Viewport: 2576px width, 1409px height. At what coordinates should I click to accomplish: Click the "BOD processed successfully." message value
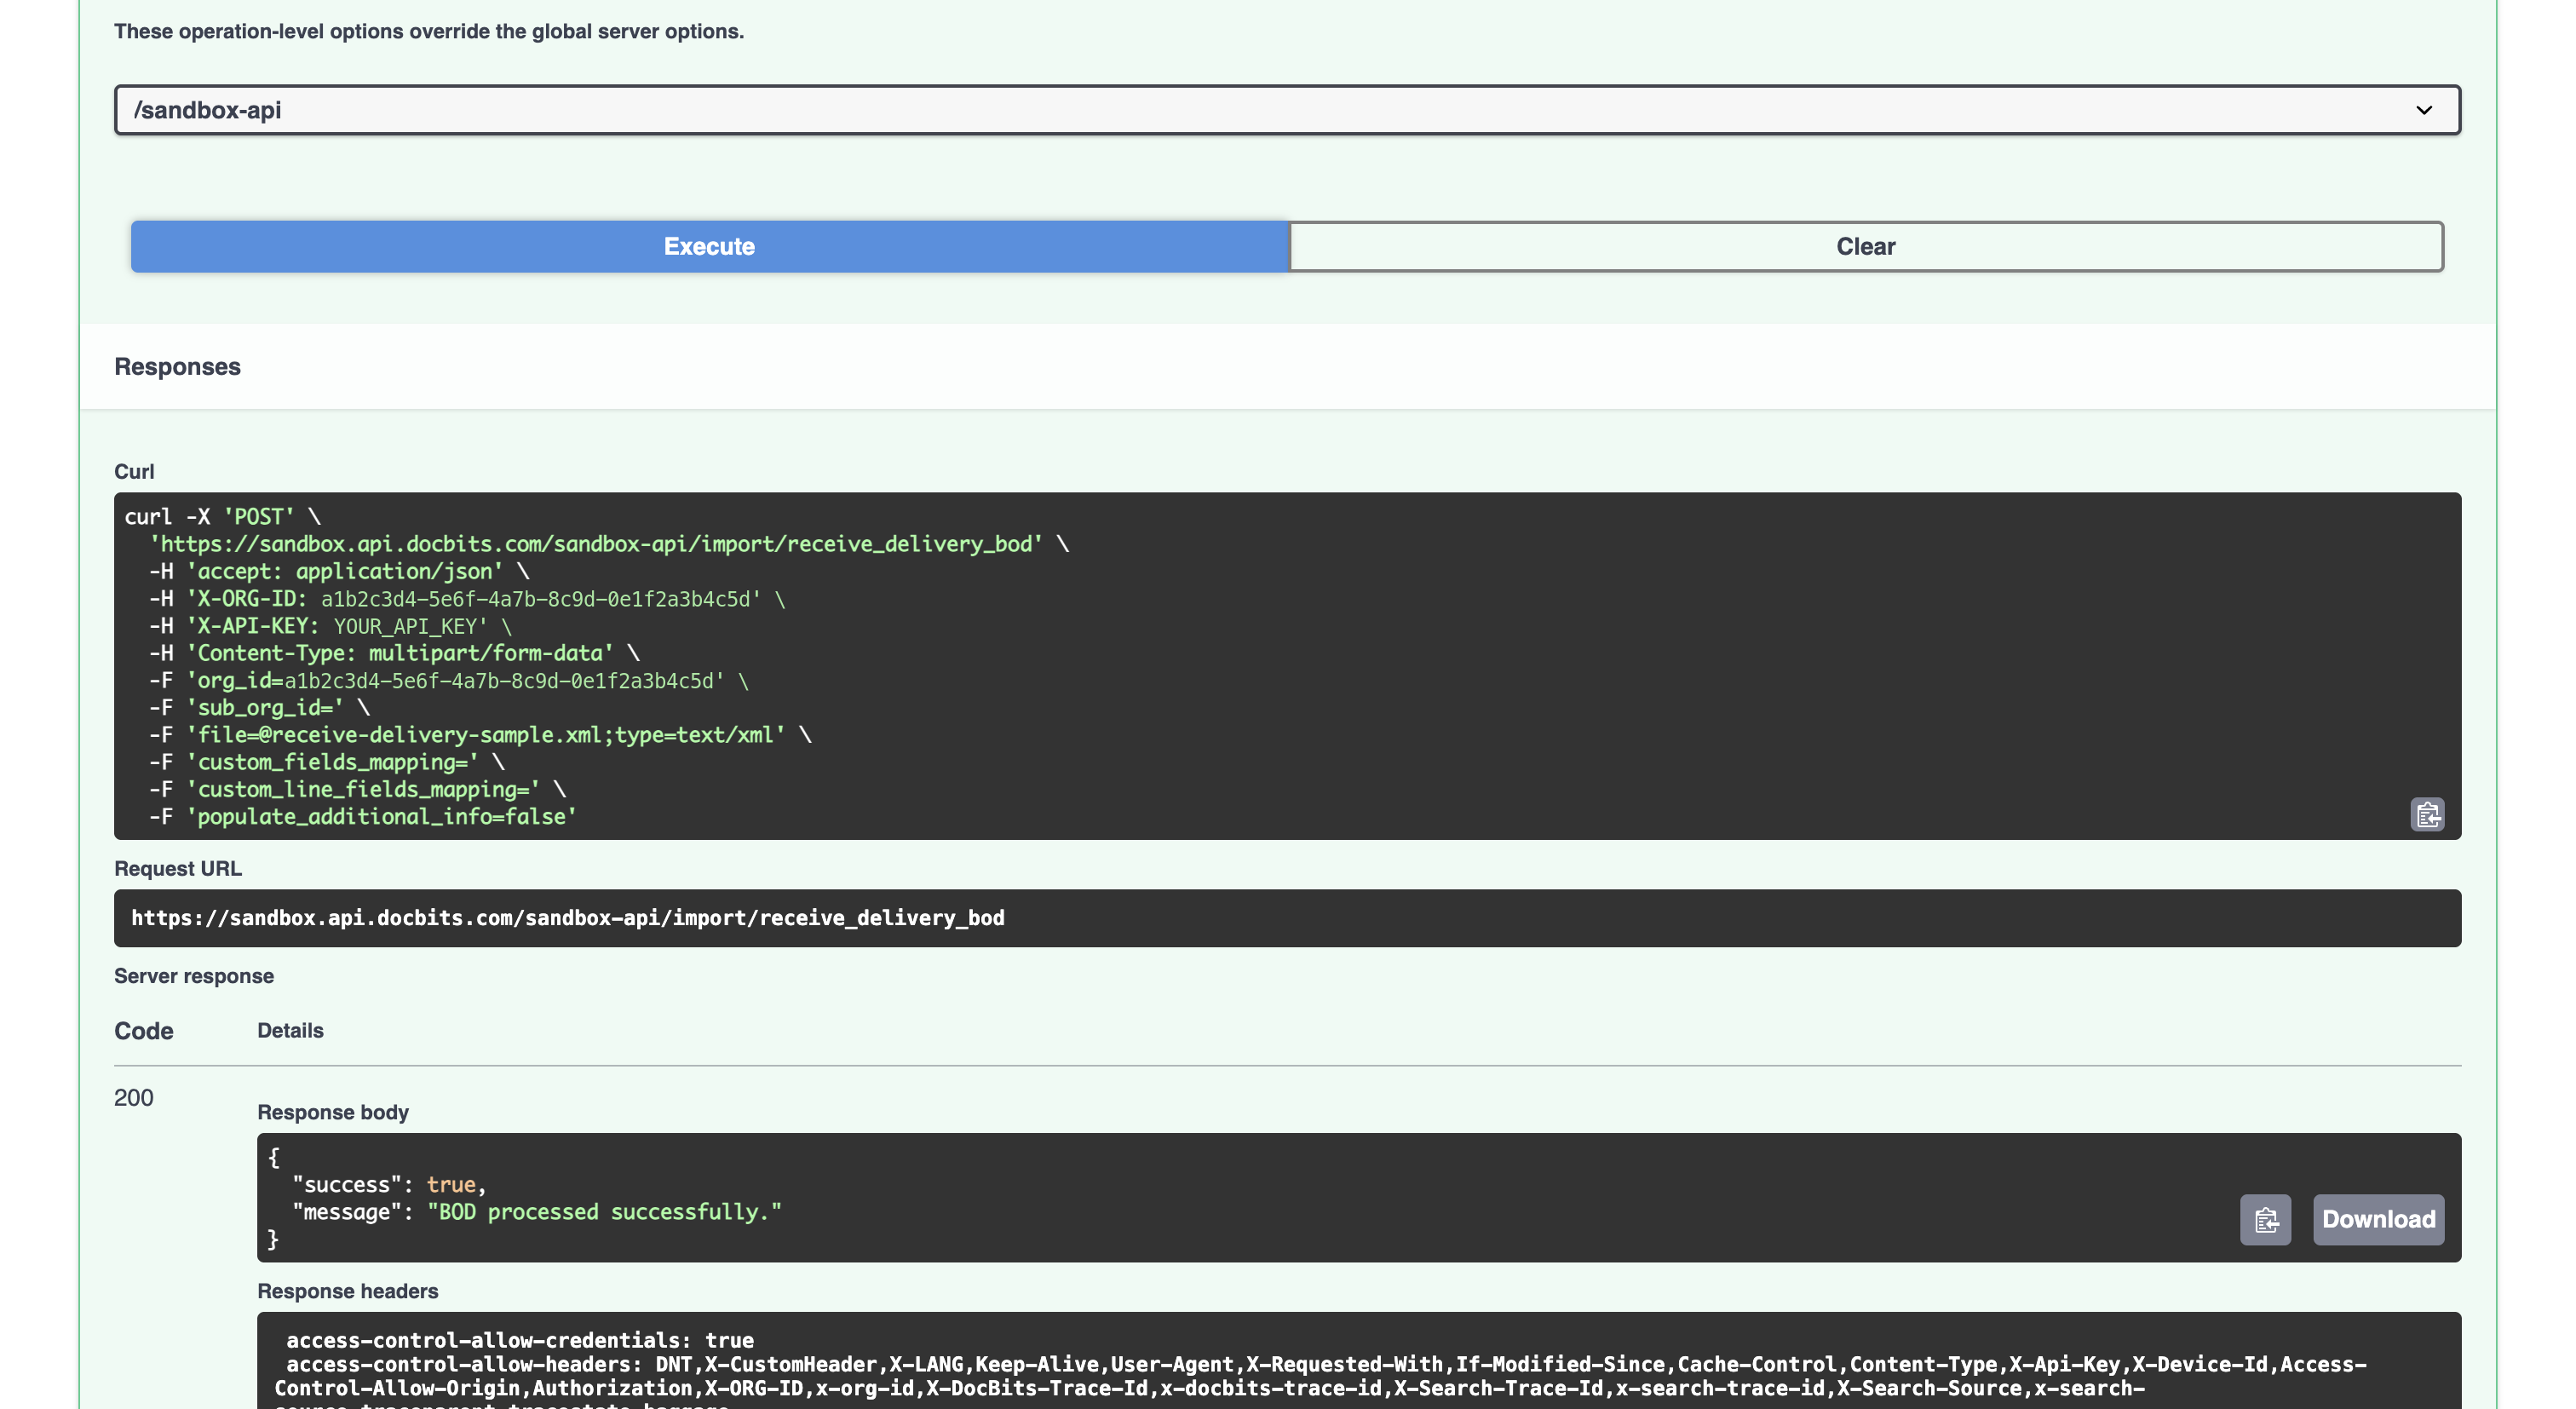point(604,1212)
